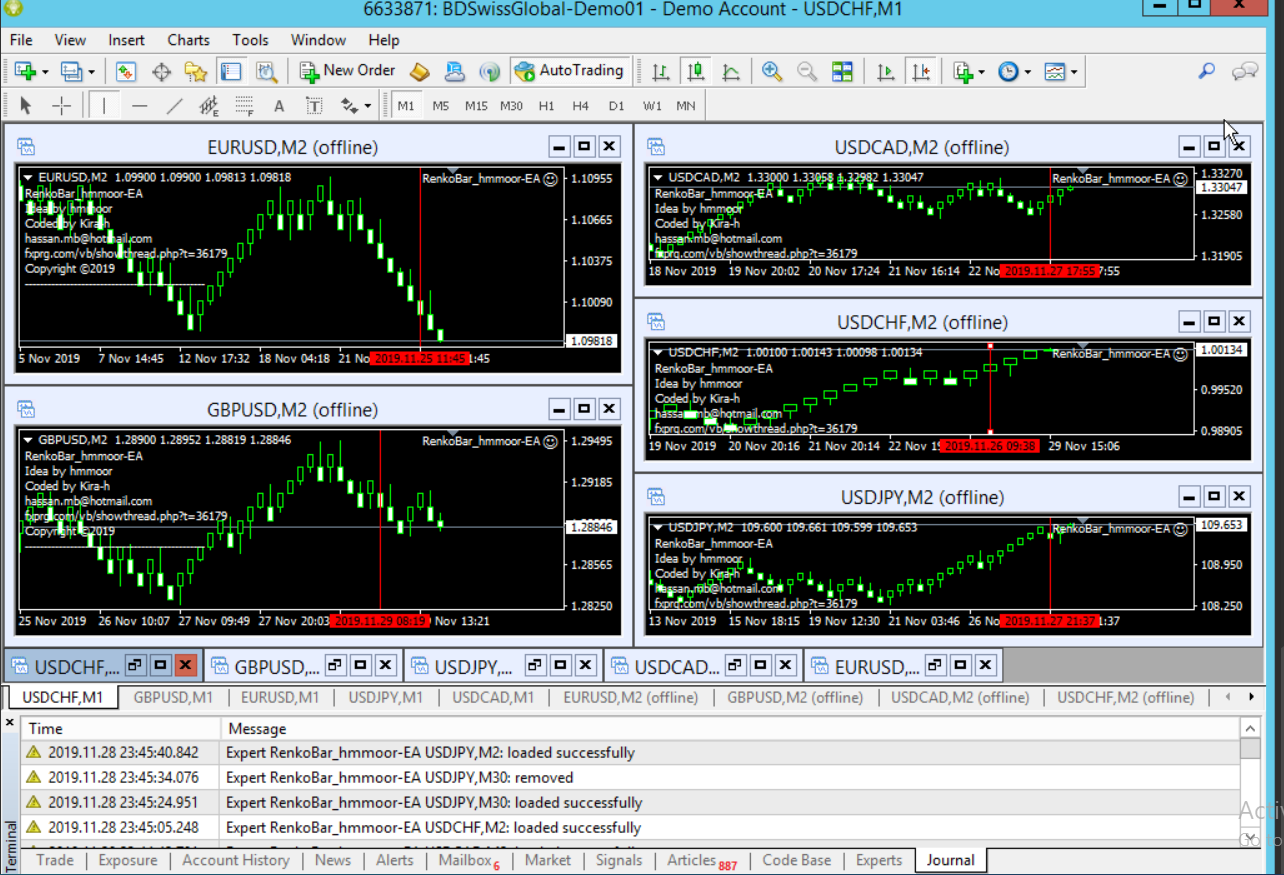1284x875 pixels.
Task: Close the Terminal panel with the X
Action: tap(10, 722)
